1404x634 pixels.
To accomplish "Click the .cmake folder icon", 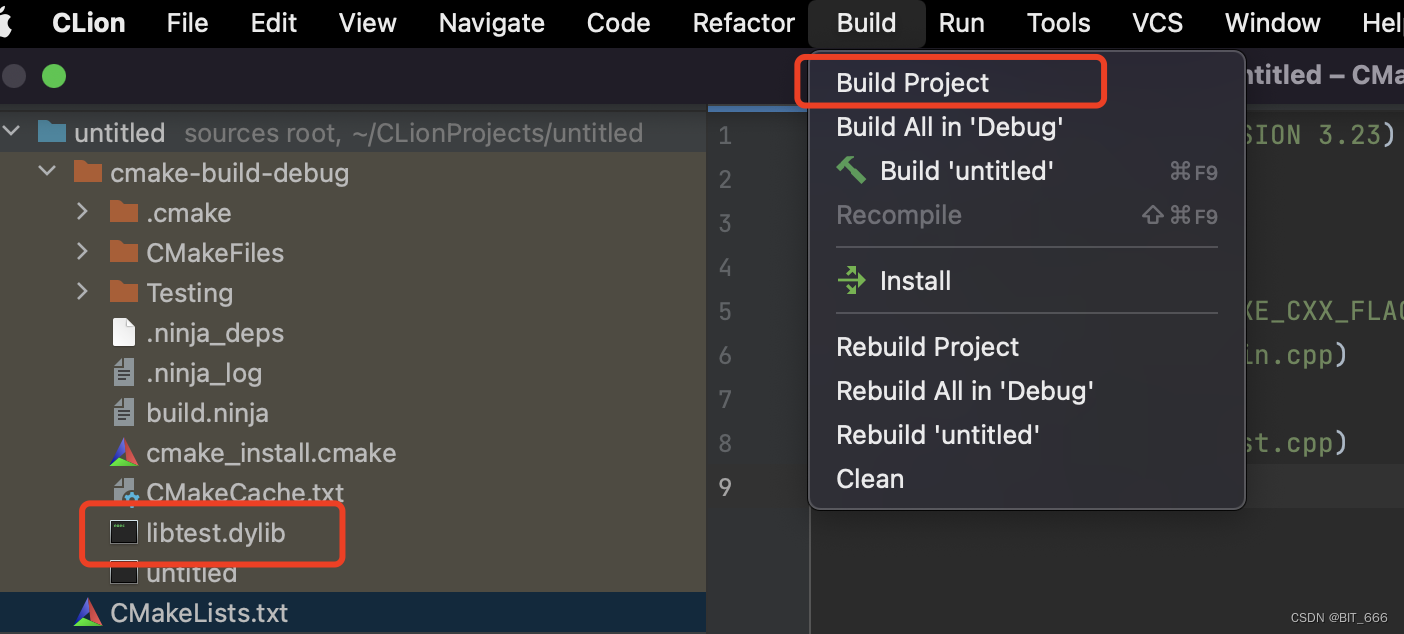I will click(124, 213).
